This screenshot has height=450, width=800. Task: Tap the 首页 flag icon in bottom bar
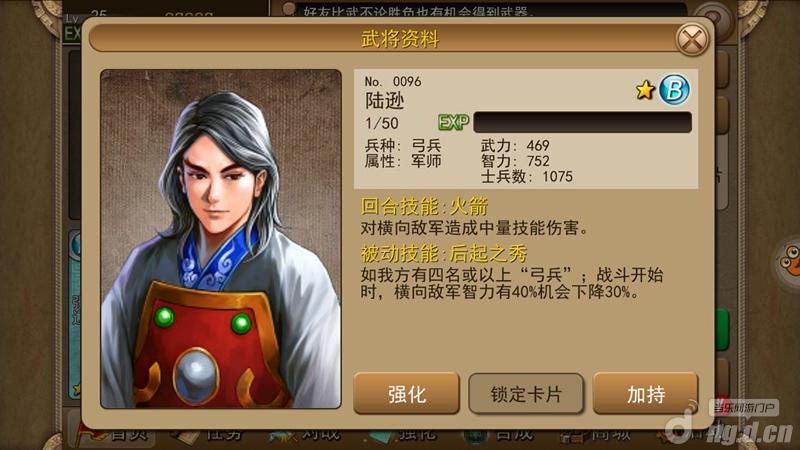[x=89, y=436]
